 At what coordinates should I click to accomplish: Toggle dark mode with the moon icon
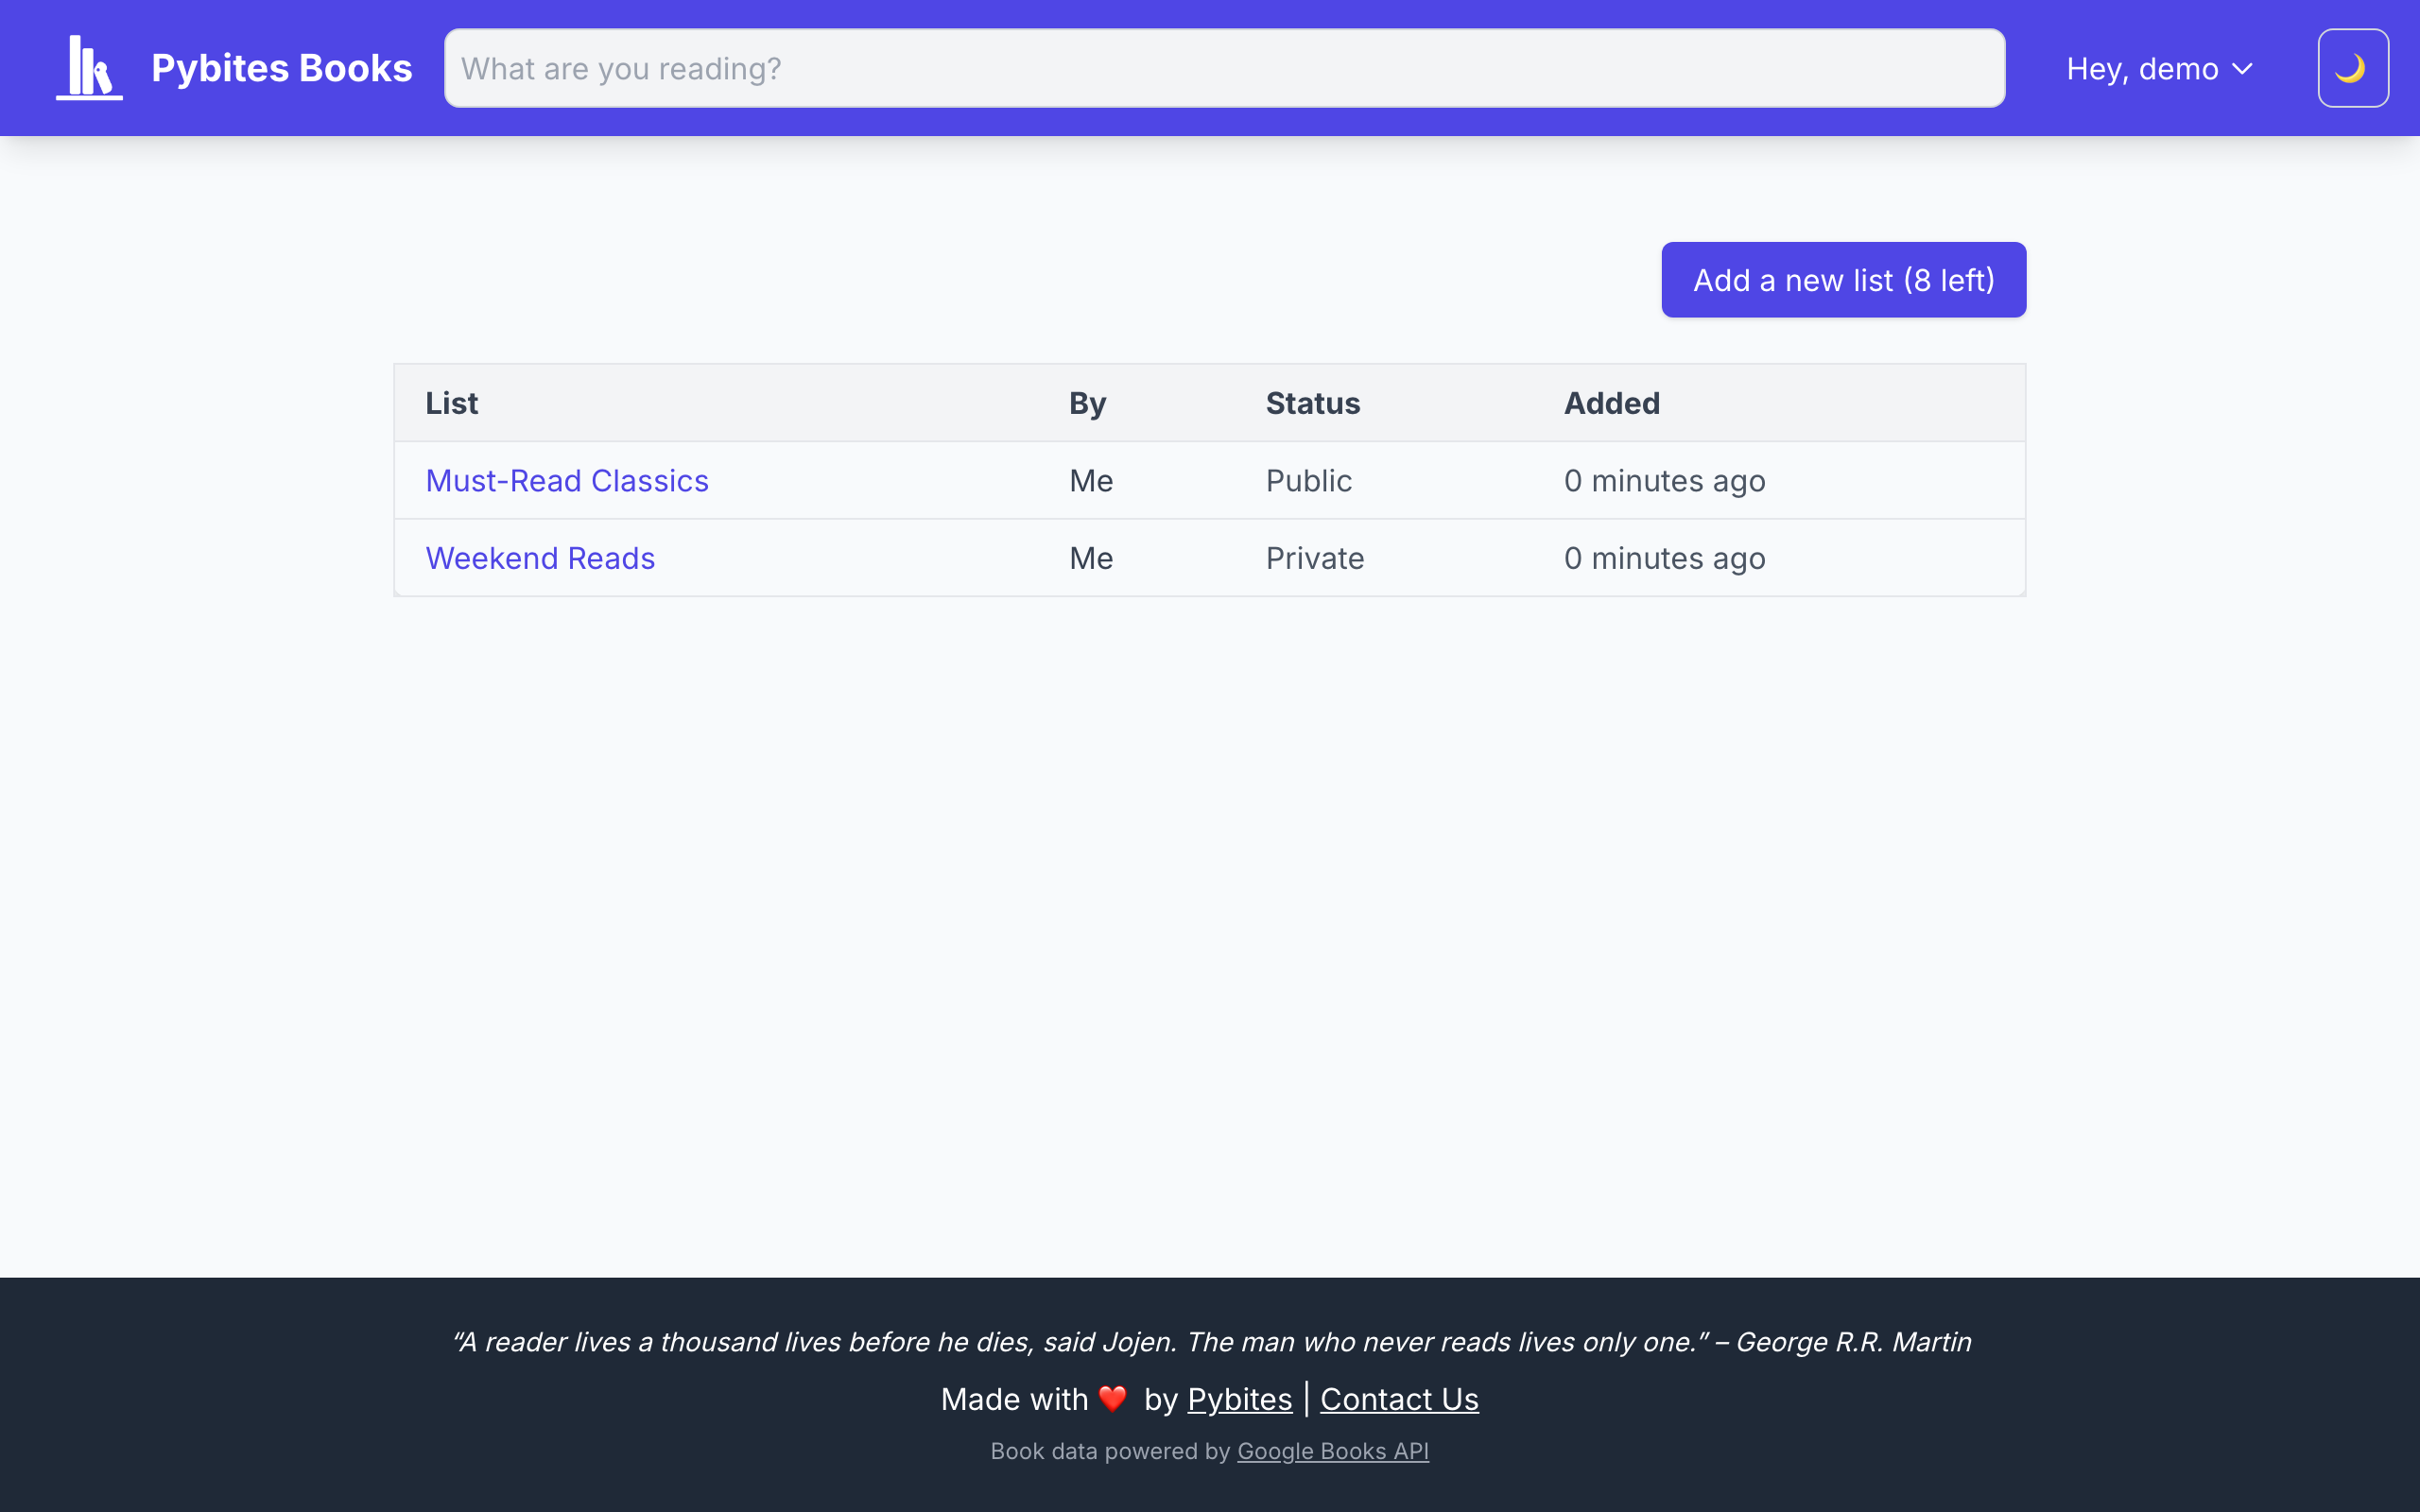point(2352,68)
